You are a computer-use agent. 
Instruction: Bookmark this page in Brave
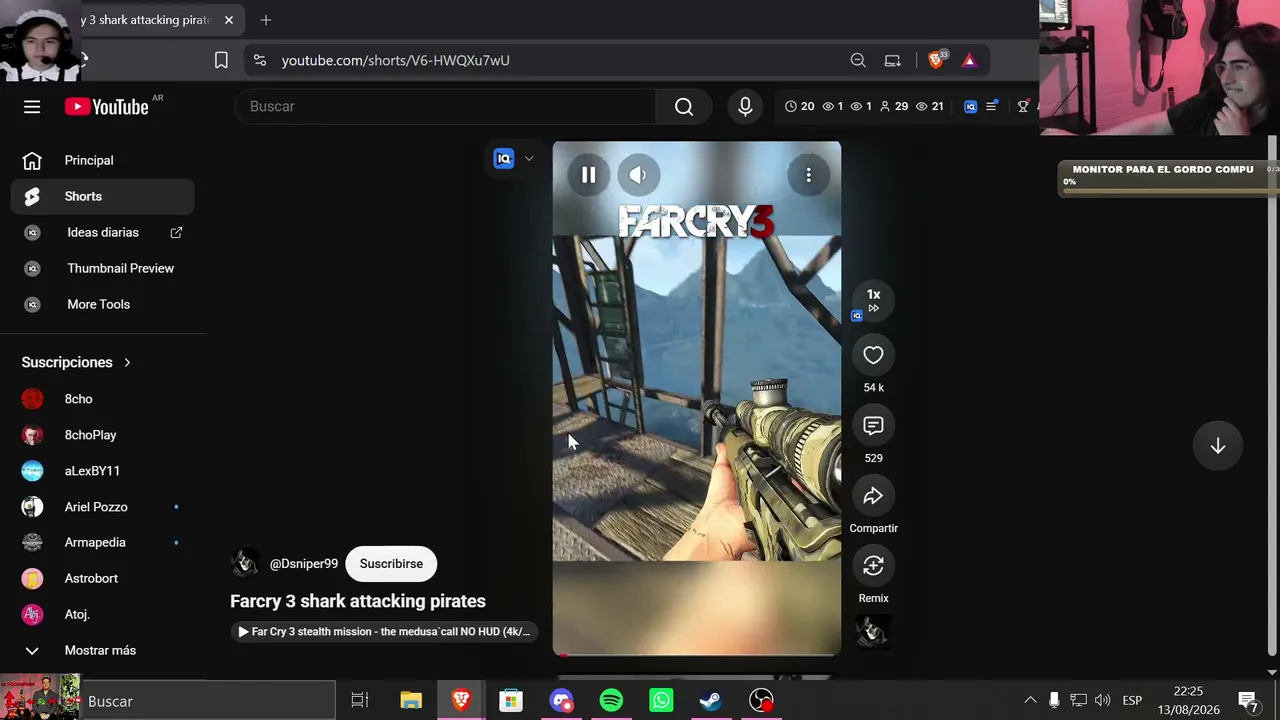tap(221, 60)
